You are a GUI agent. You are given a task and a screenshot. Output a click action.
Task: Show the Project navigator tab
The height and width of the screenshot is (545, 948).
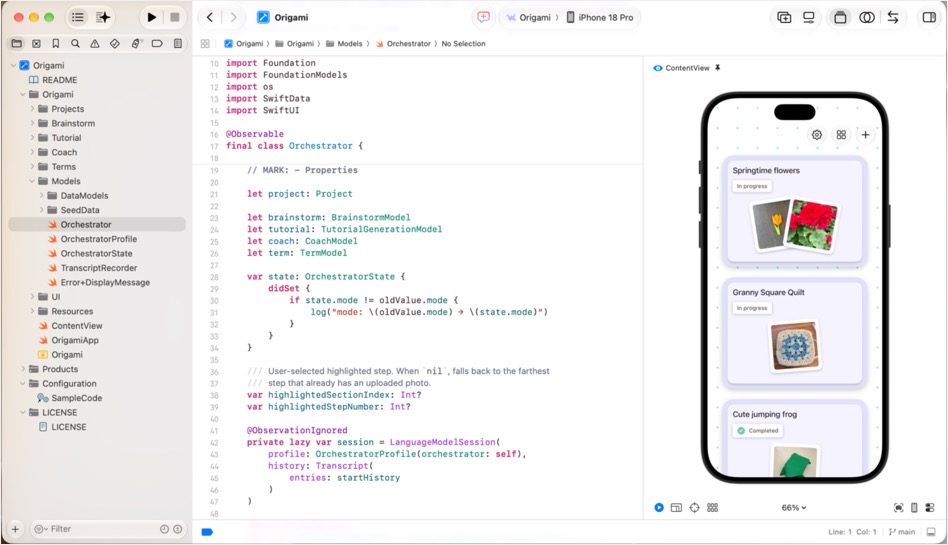(16, 44)
